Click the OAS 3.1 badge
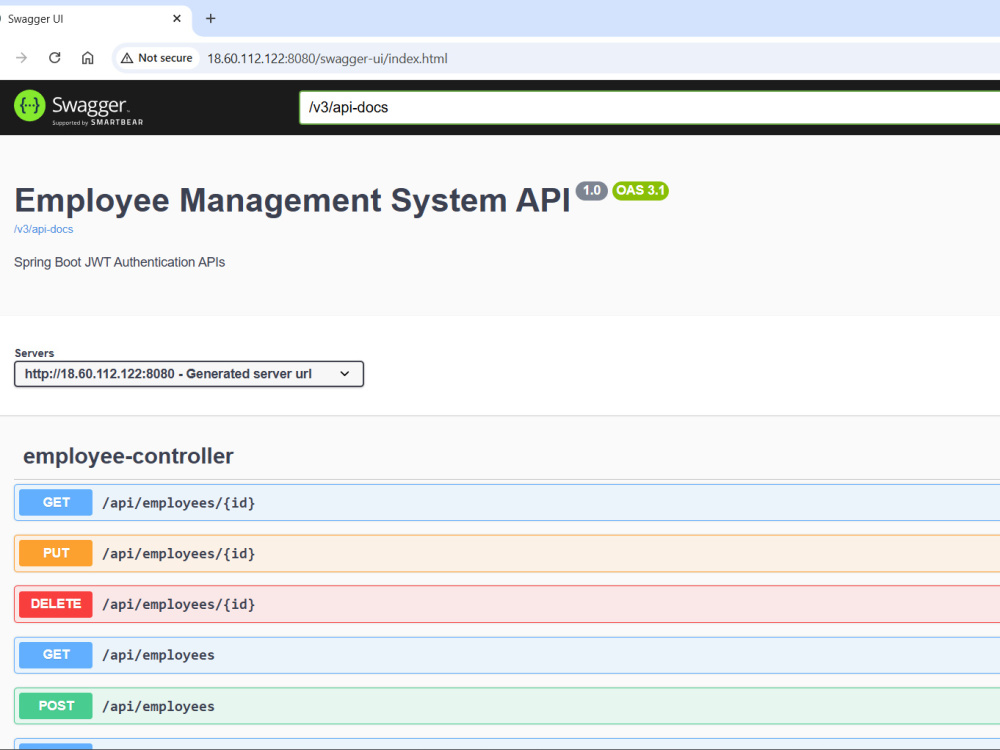This screenshot has width=1000, height=750. (640, 190)
